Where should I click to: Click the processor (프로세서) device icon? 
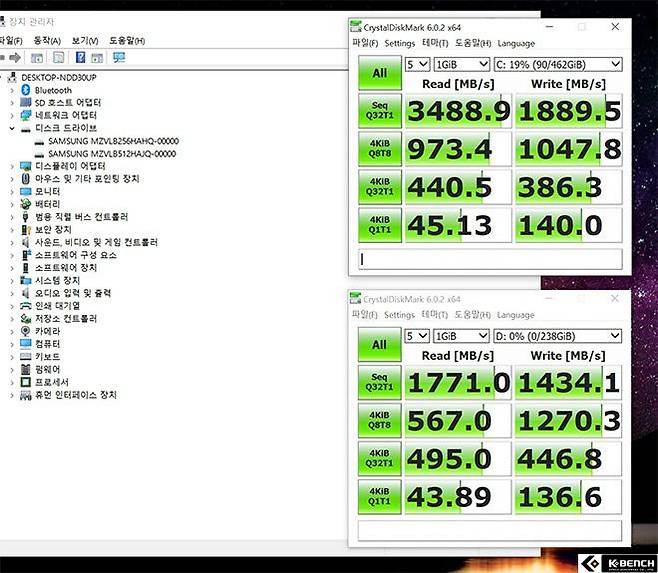(x=26, y=382)
